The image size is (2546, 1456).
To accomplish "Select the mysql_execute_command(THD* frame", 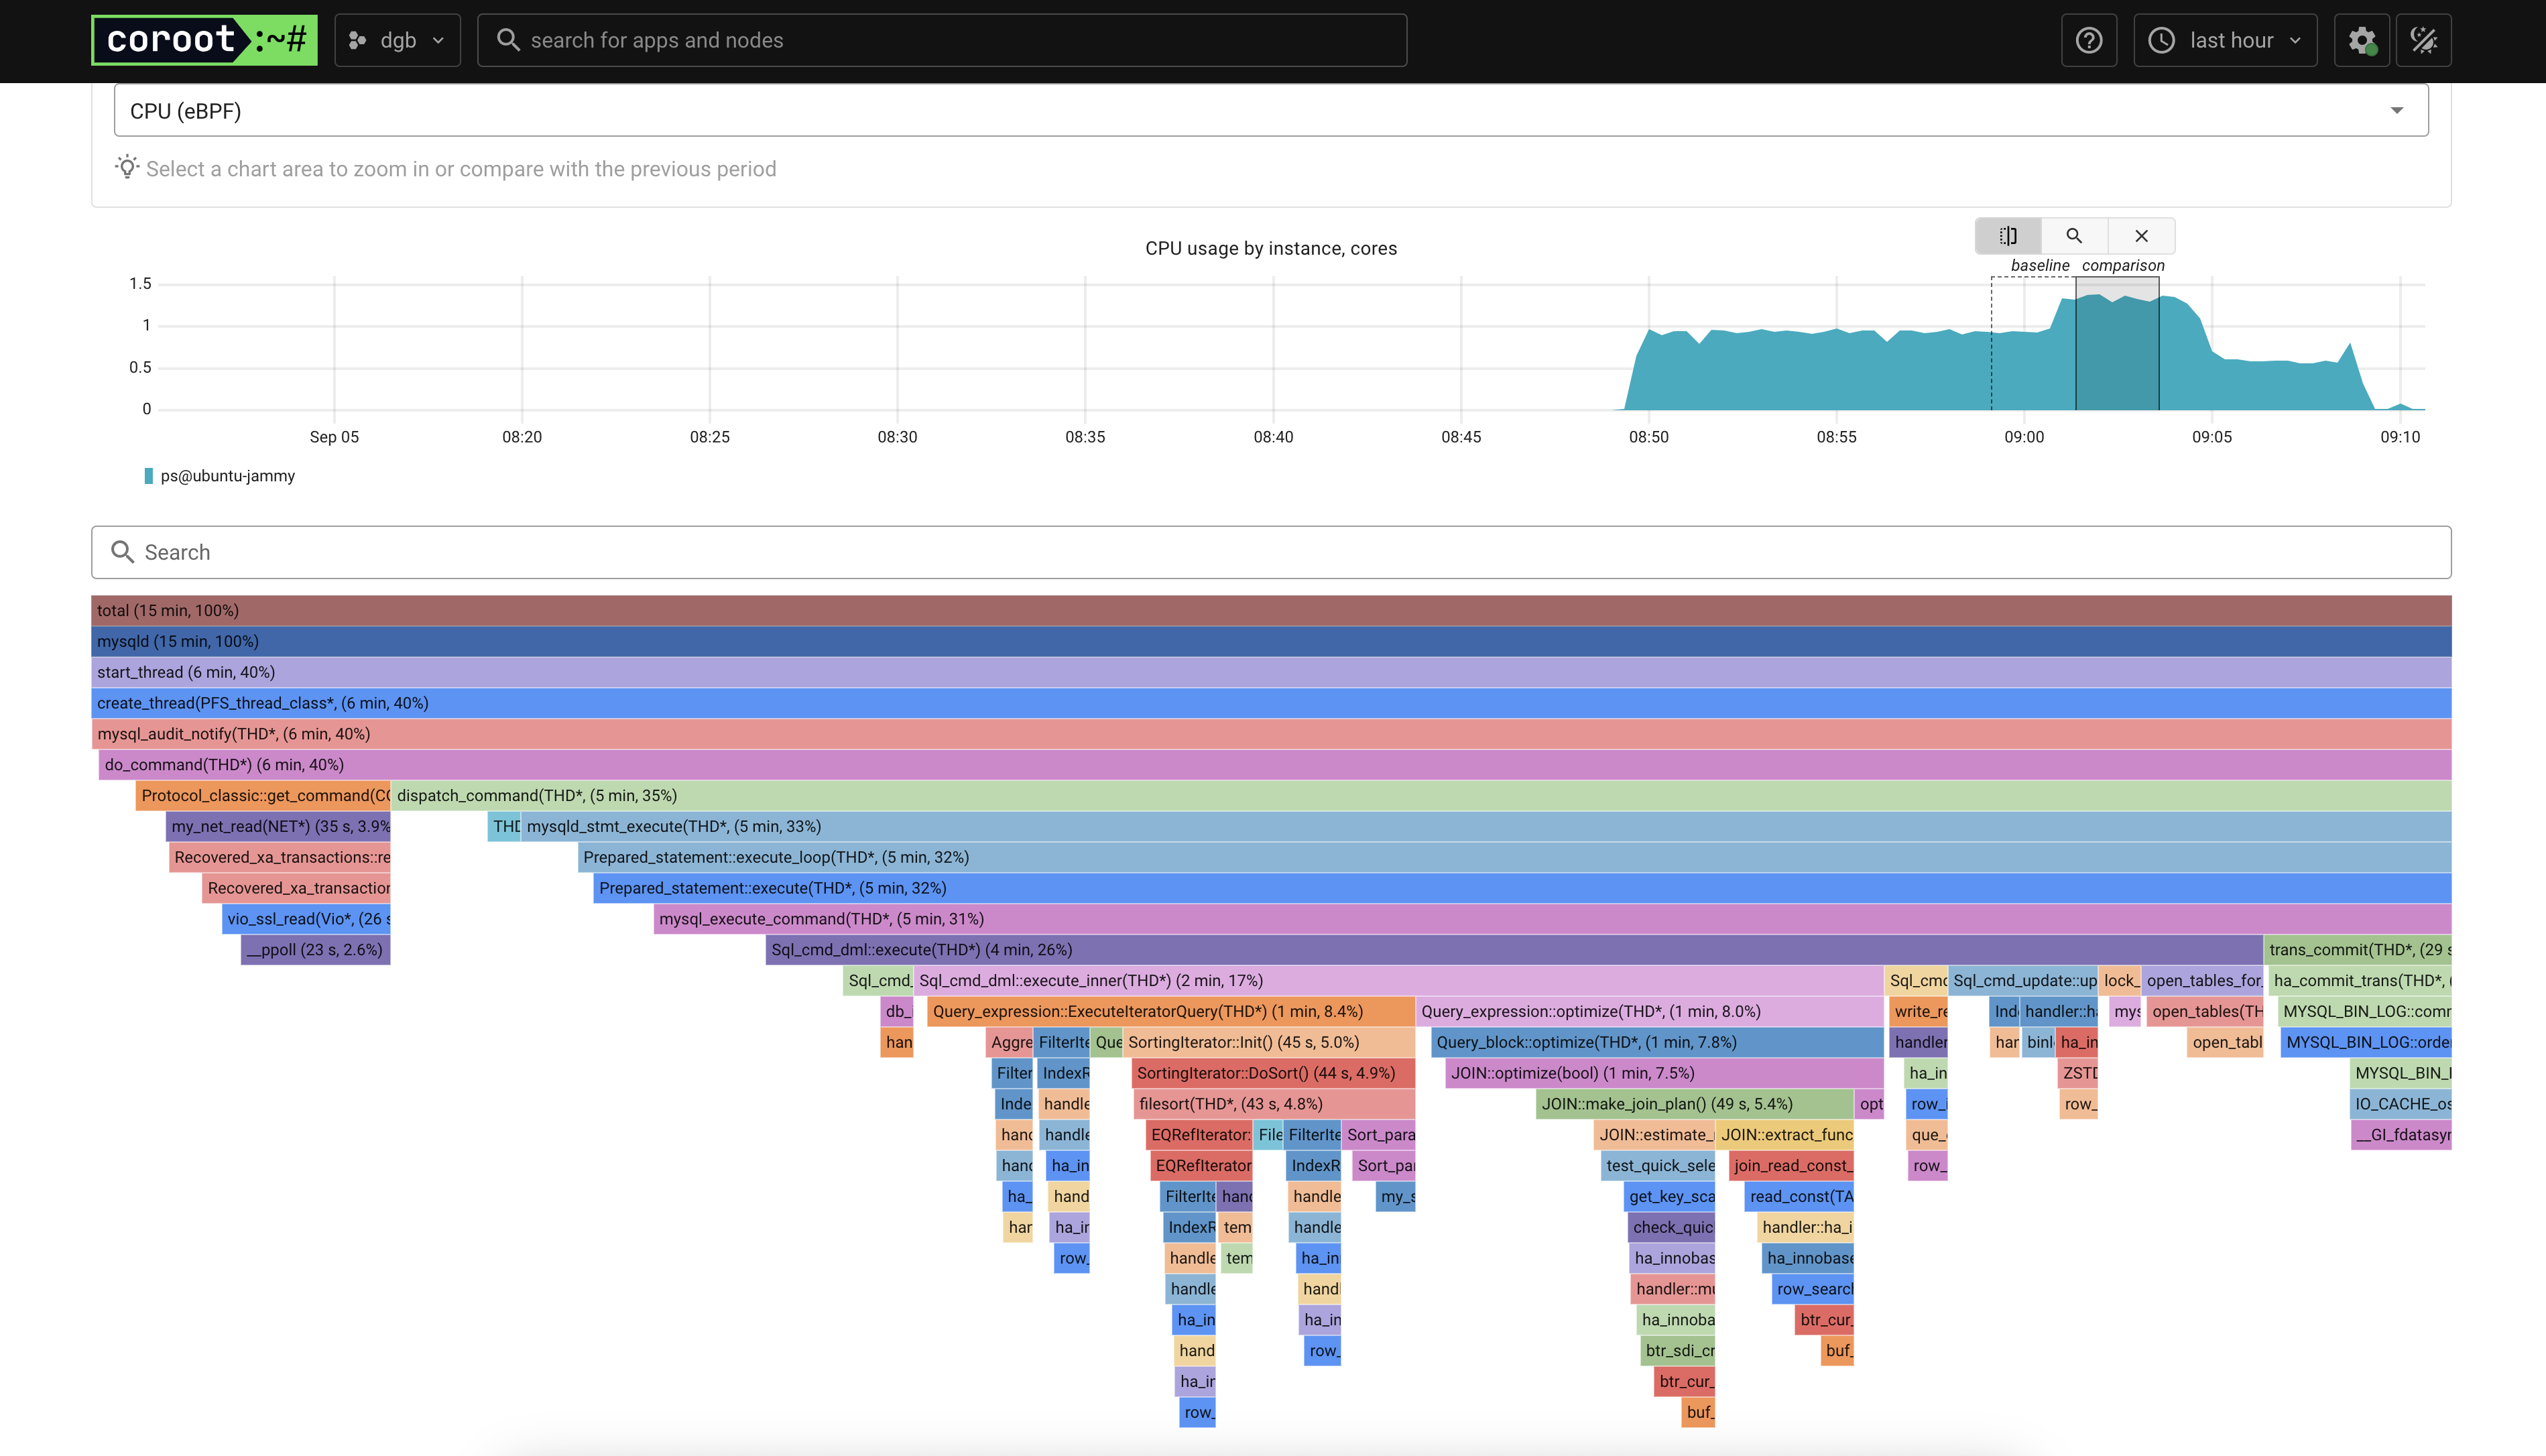I will (1553, 919).
